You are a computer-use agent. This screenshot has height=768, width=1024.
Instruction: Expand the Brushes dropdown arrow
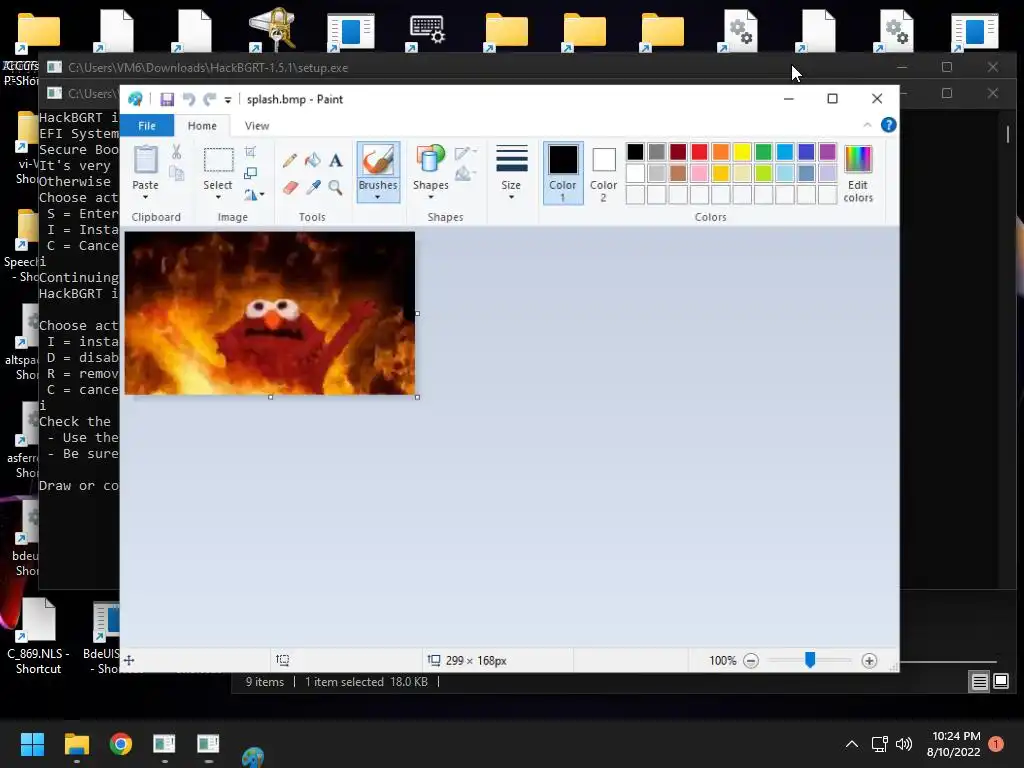[377, 197]
